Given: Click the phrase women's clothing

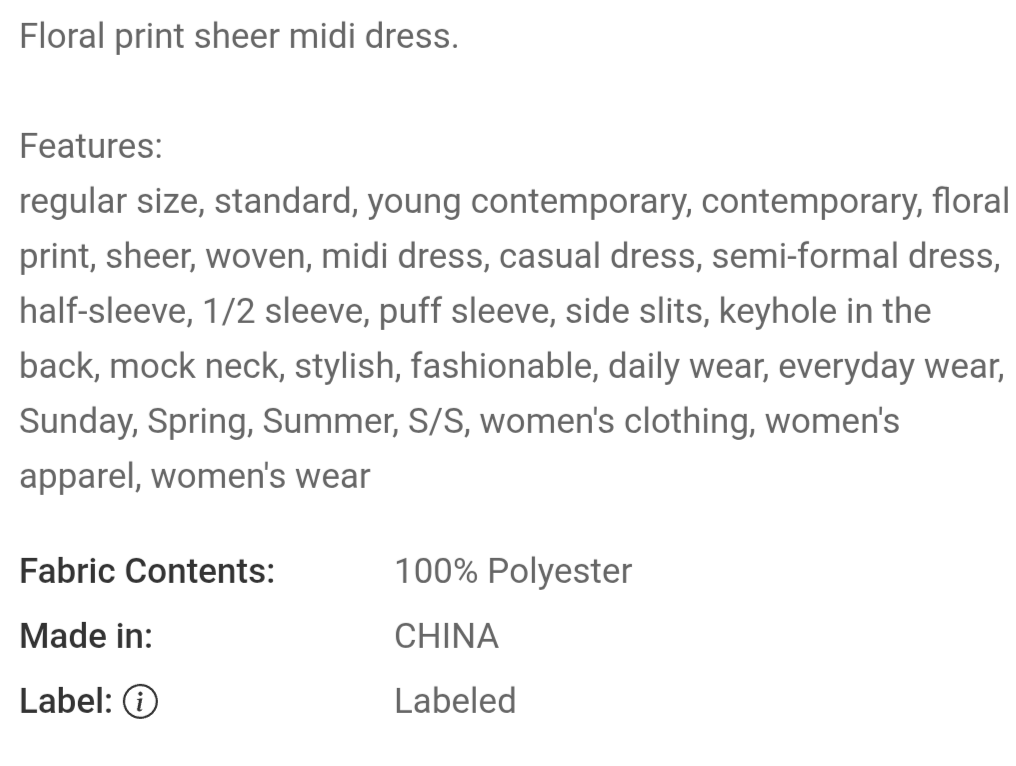Looking at the screenshot, I should tap(614, 421).
